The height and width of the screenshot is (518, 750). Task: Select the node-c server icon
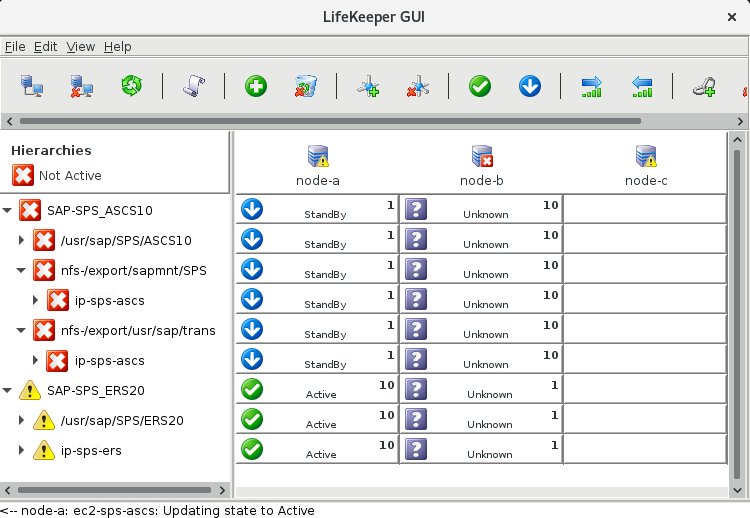coord(646,156)
